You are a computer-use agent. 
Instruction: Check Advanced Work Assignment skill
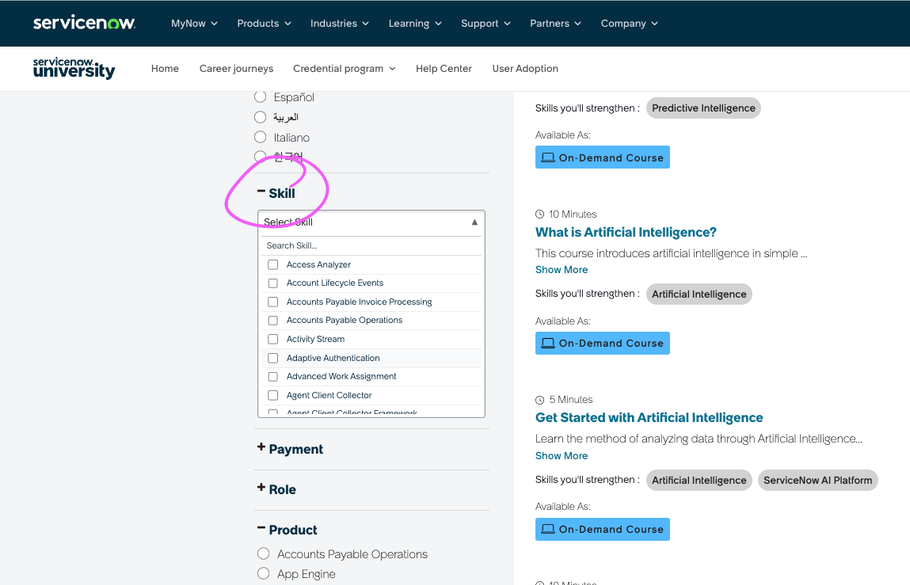tap(273, 377)
